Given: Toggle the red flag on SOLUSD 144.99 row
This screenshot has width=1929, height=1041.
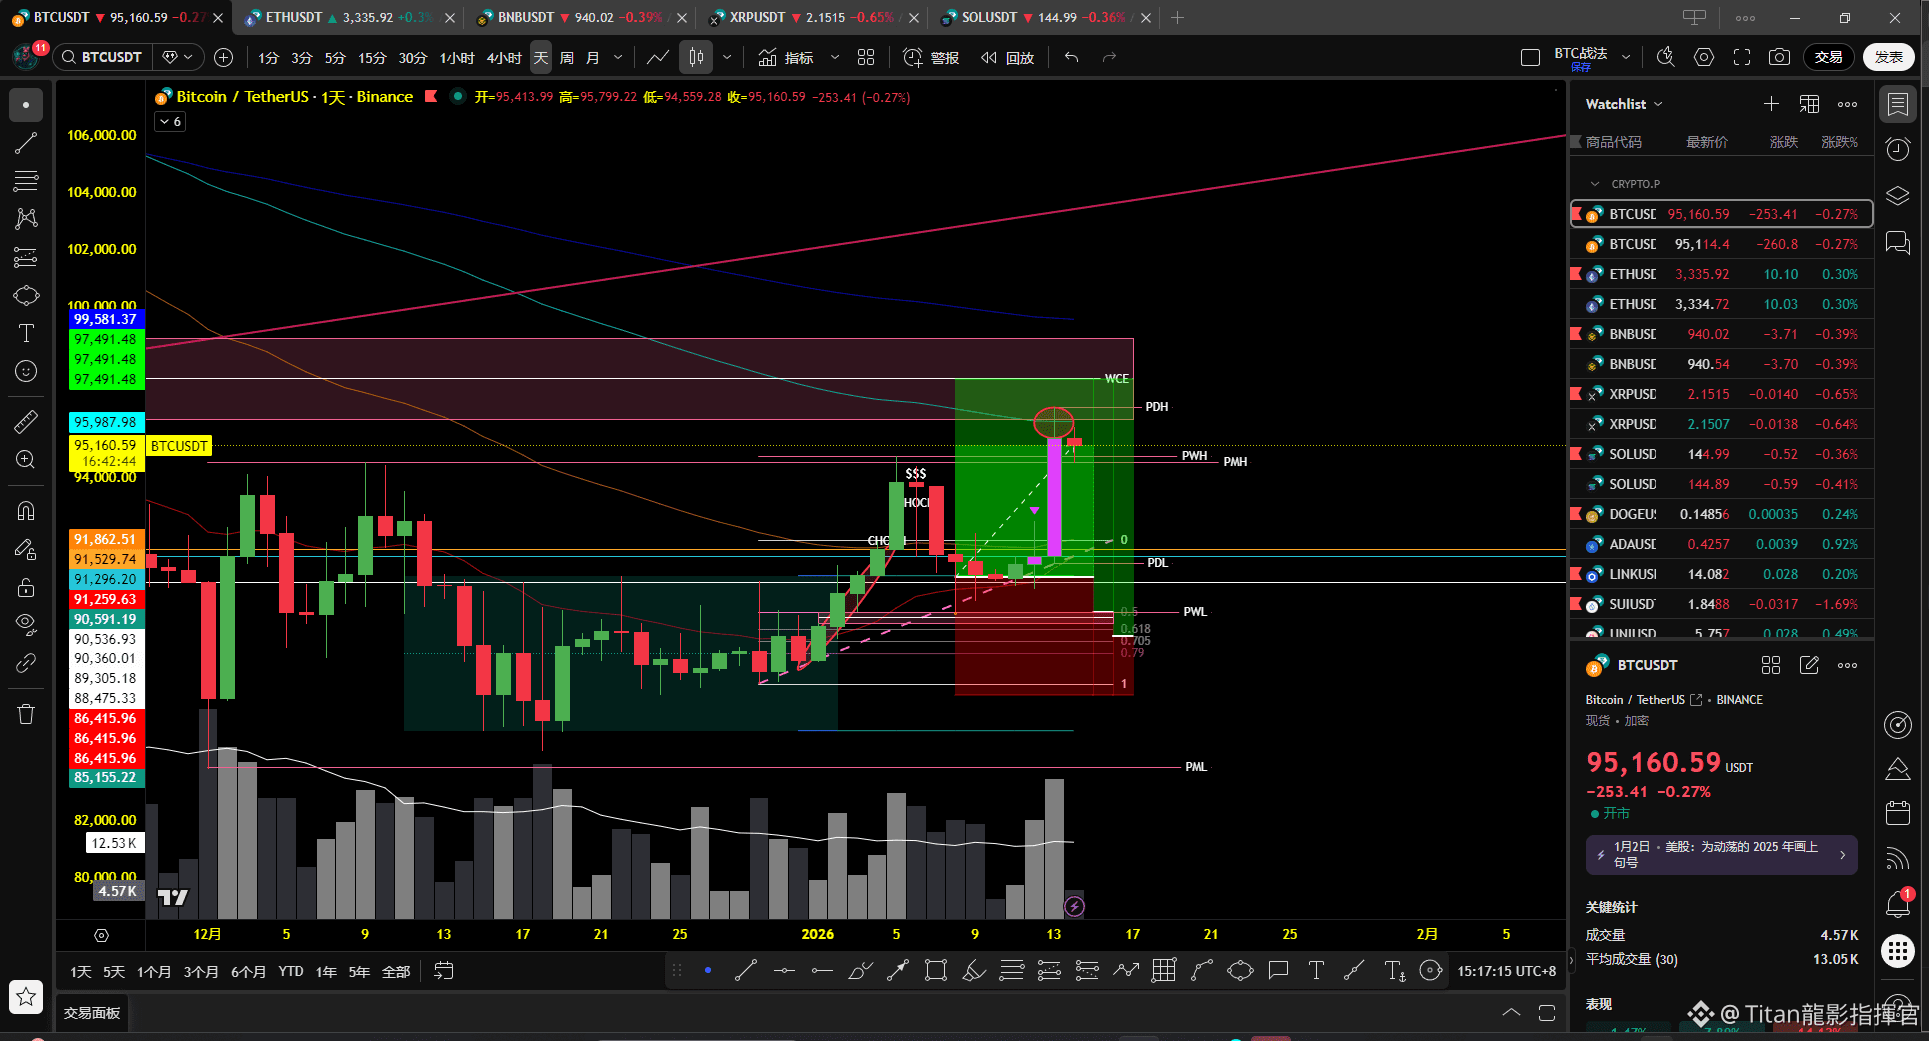Looking at the screenshot, I should pyautogui.click(x=1576, y=454).
